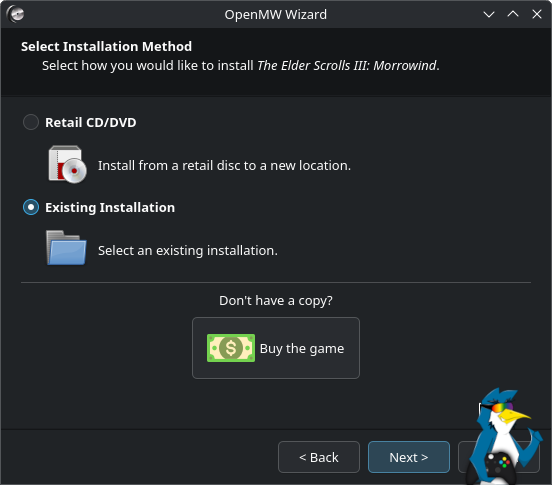The height and width of the screenshot is (485, 552).
Task: Click the OpenMW logo in title bar
Action: pyautogui.click(x=15, y=14)
